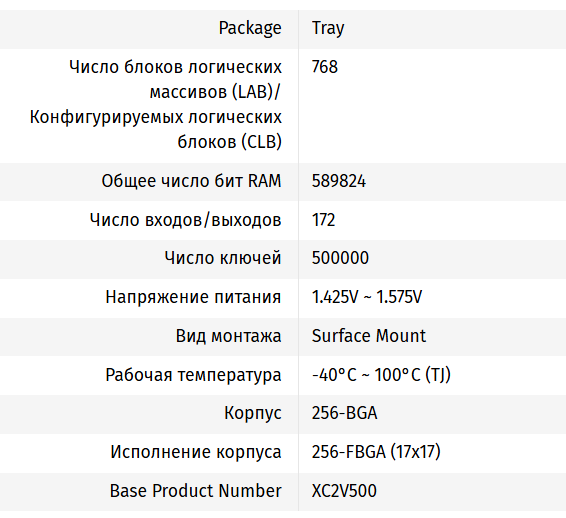Select the Вид монтажа label
This screenshot has width=566, height=518.
click(x=228, y=336)
